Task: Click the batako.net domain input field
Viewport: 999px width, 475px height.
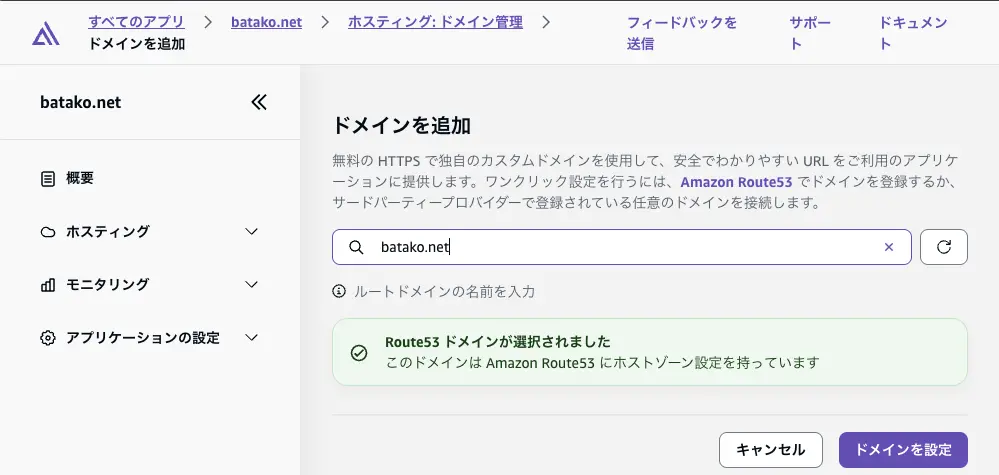Action: (620, 247)
